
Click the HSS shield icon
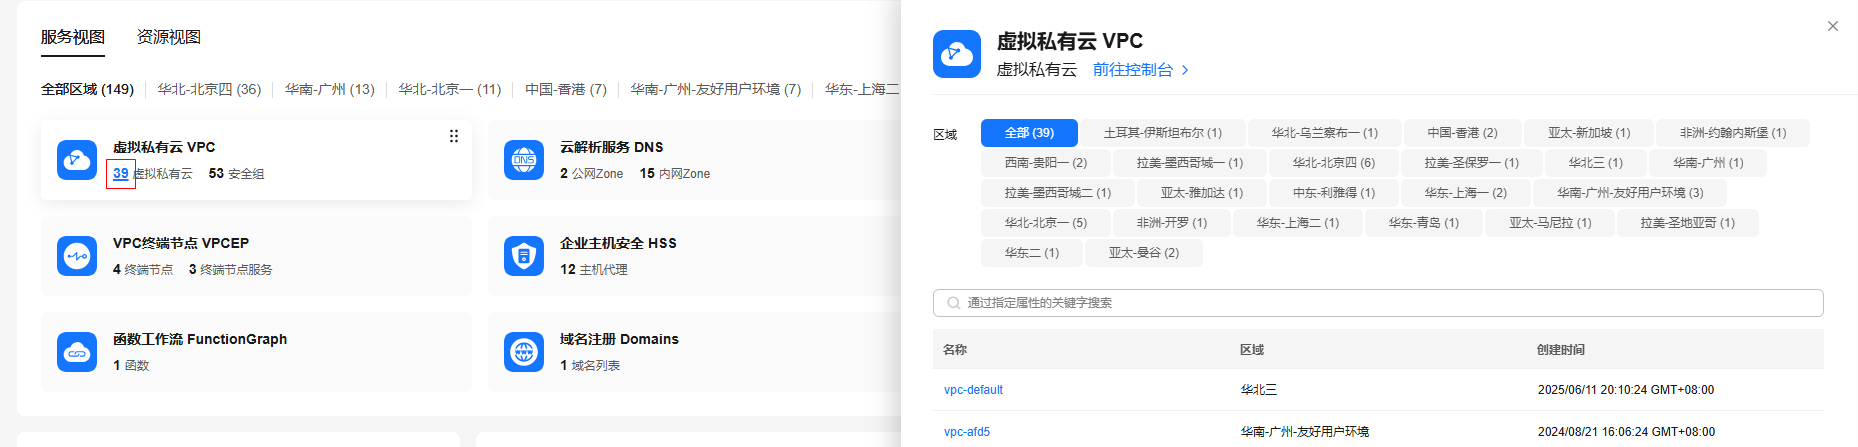click(x=524, y=256)
